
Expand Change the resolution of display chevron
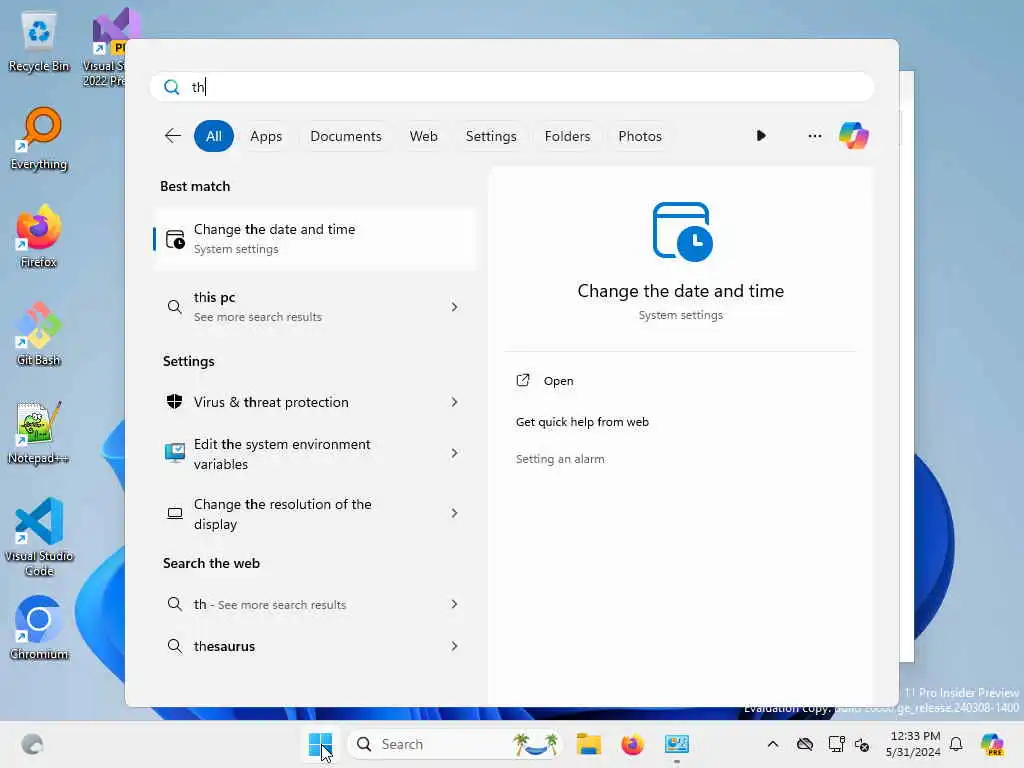(x=455, y=513)
